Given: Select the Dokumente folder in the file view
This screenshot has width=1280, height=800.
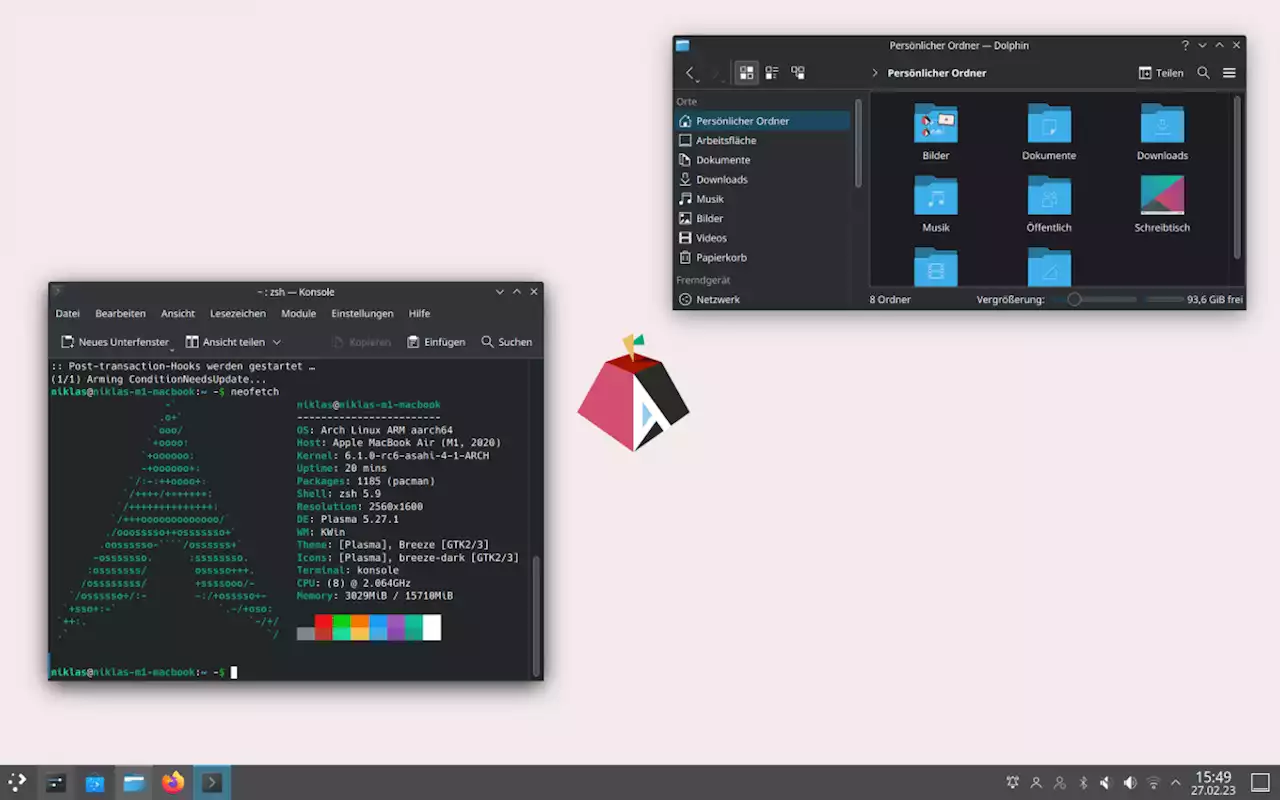Looking at the screenshot, I should [1049, 132].
